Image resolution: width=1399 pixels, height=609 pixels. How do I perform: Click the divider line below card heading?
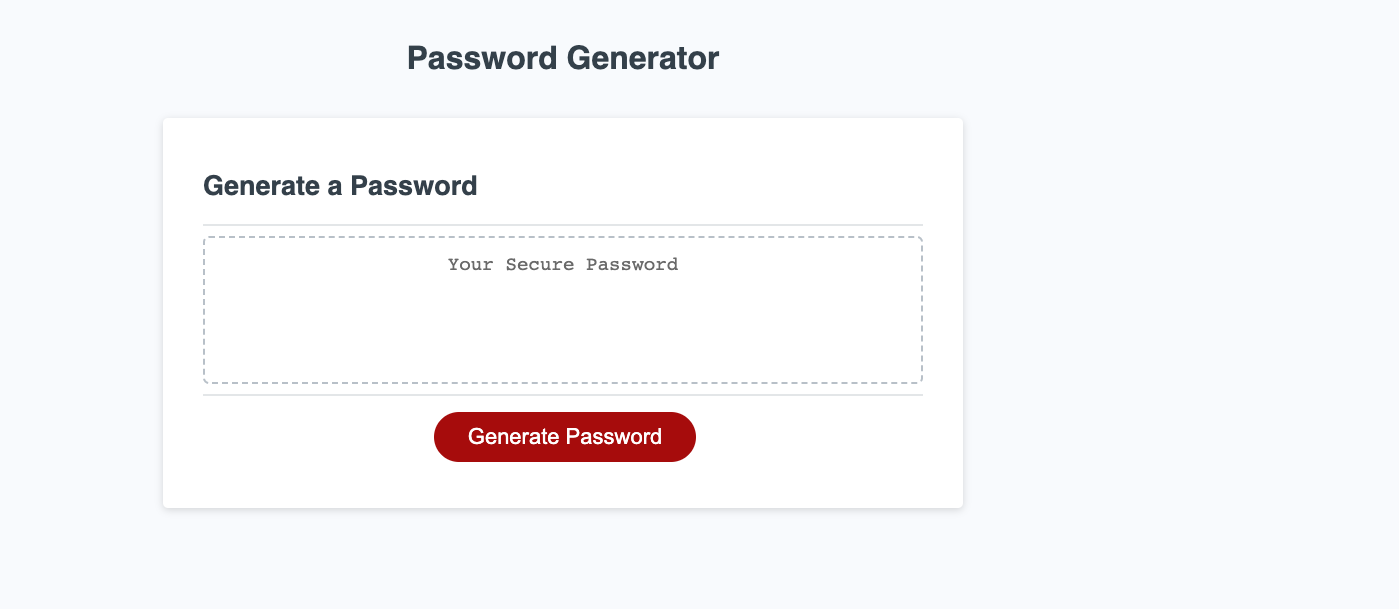tap(562, 225)
